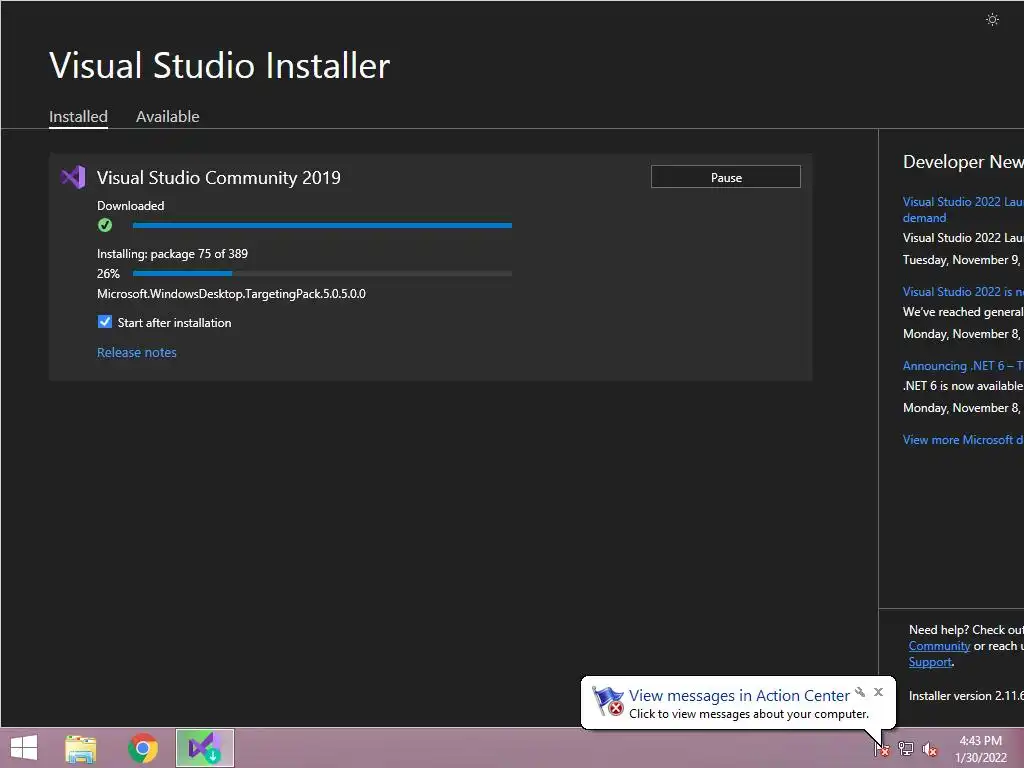
Task: Click 'Click to view messages about your computer' text
Action: (x=748, y=714)
